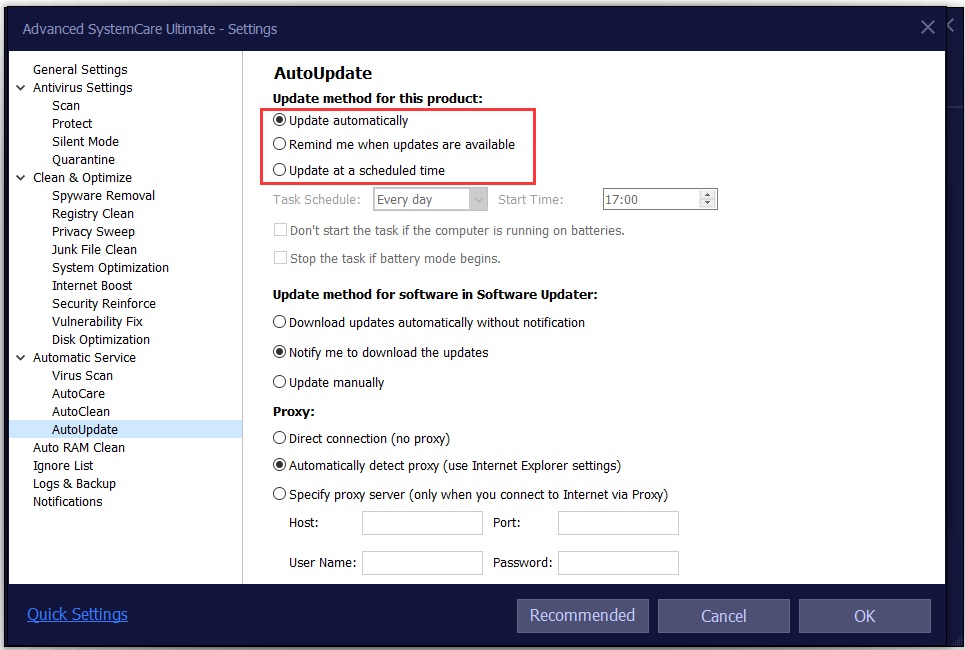The image size is (965, 650).
Task: Select Registry Clean in sidebar
Action: 92,214
